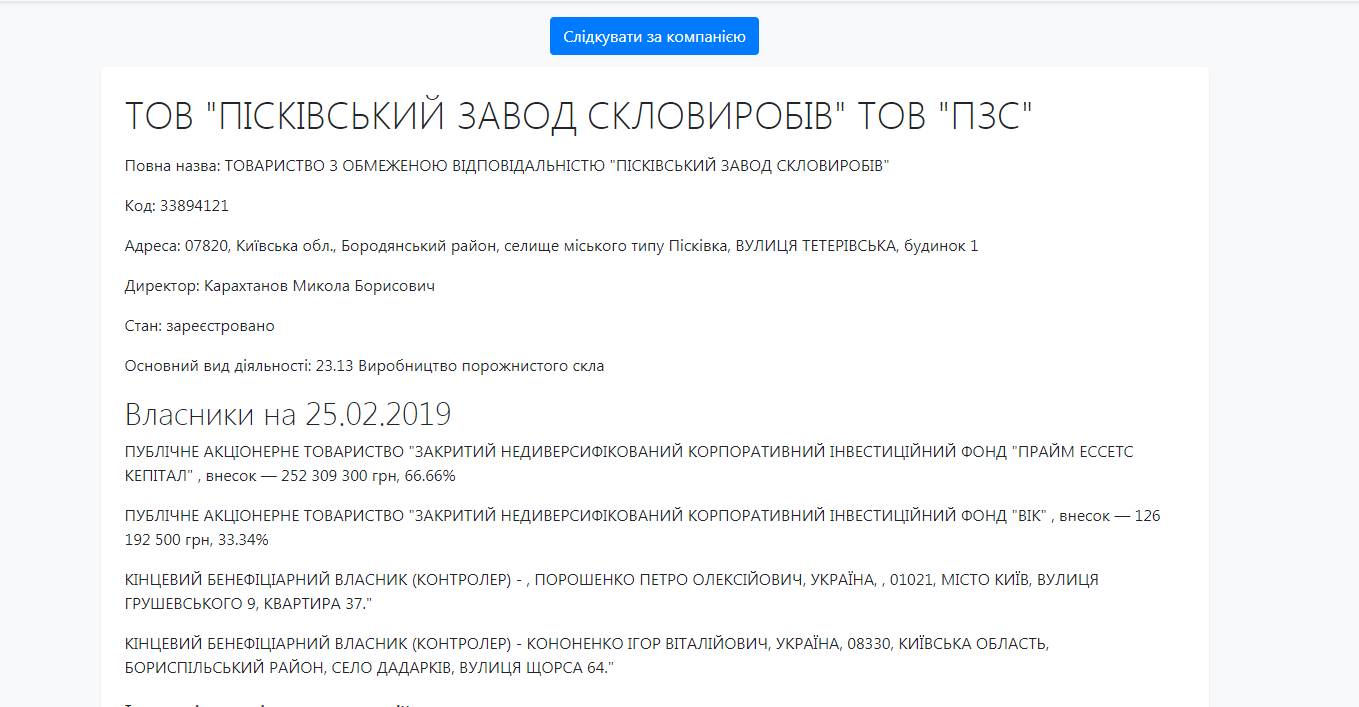The width and height of the screenshot is (1359, 707).
Task: Click the 'Повна назва' full name line
Action: (507, 166)
